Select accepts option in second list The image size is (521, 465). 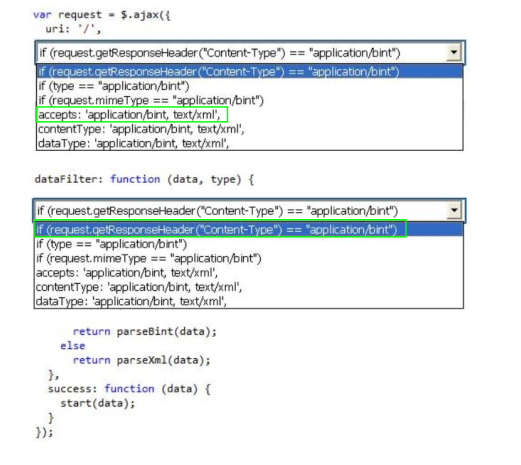[249, 273]
